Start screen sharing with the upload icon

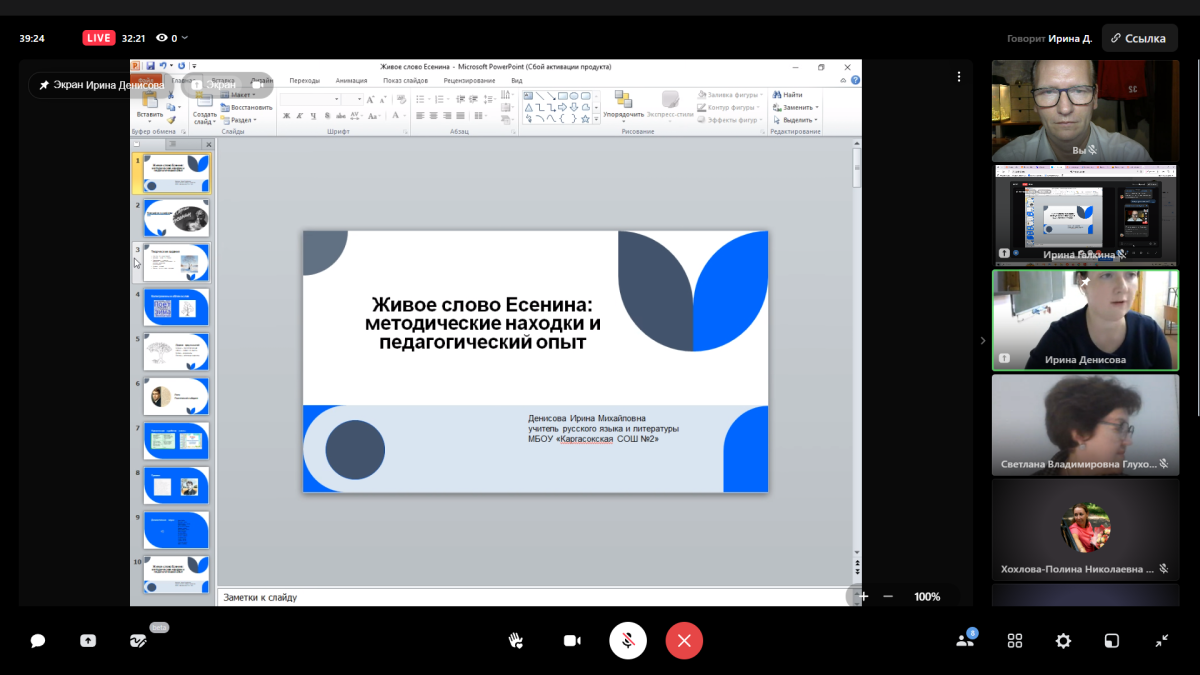(x=88, y=641)
